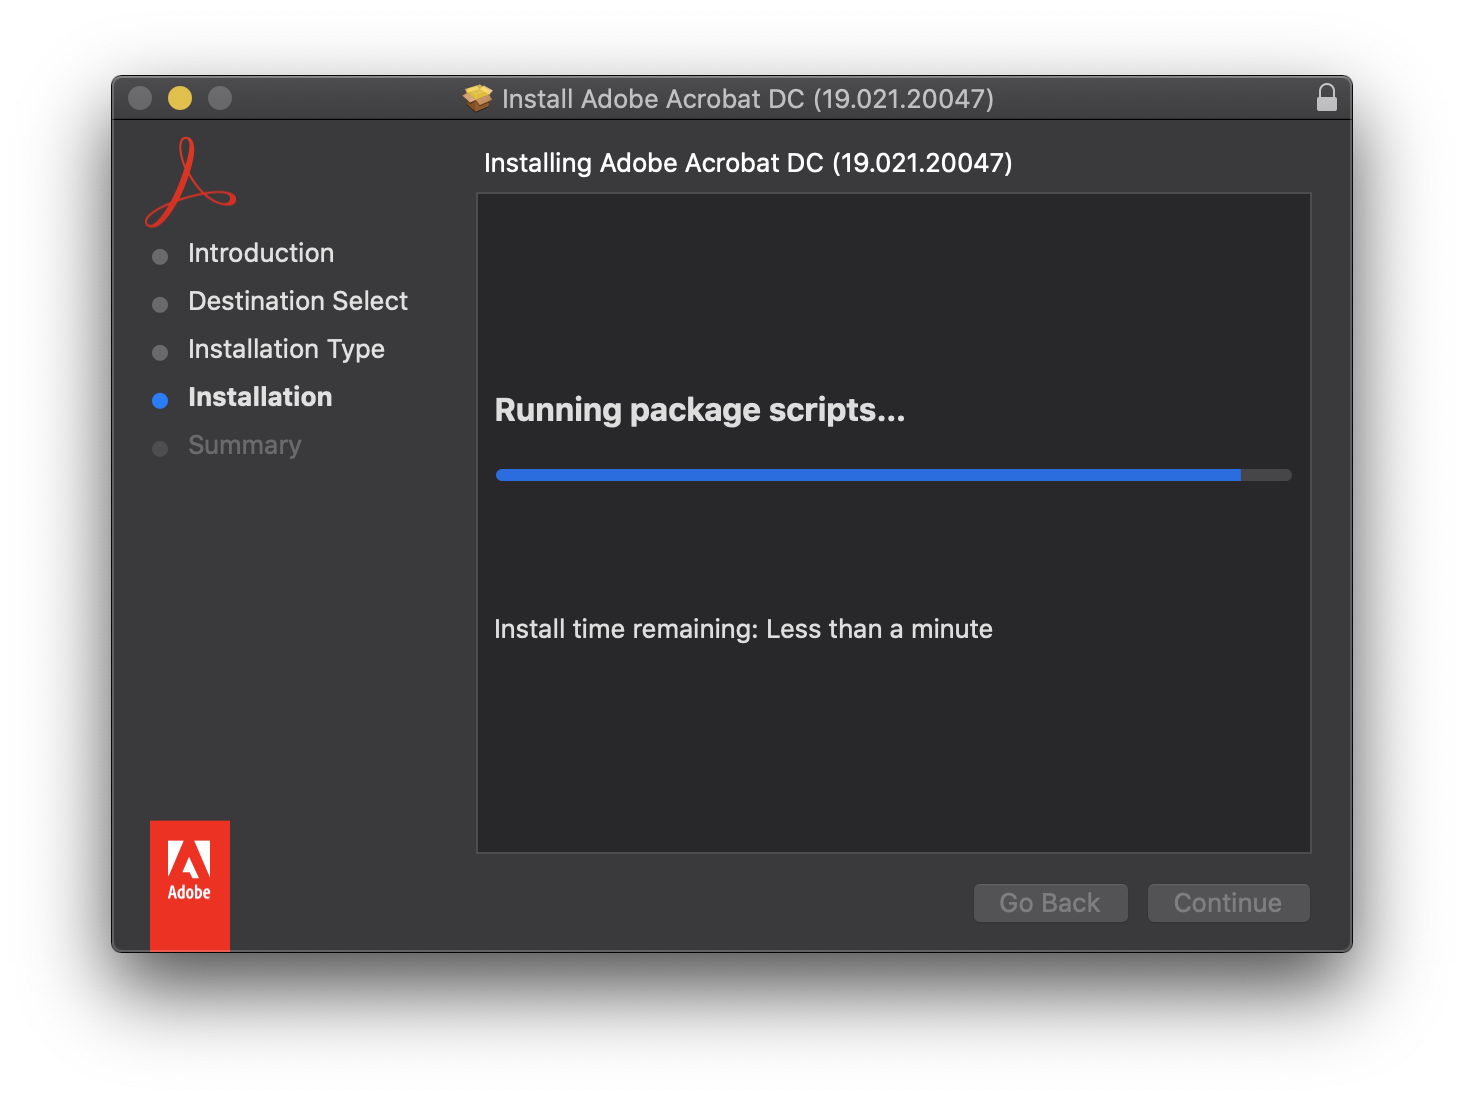Click the window title Install Adobe Acrobat DC
This screenshot has height=1100, width=1464.
[x=750, y=98]
